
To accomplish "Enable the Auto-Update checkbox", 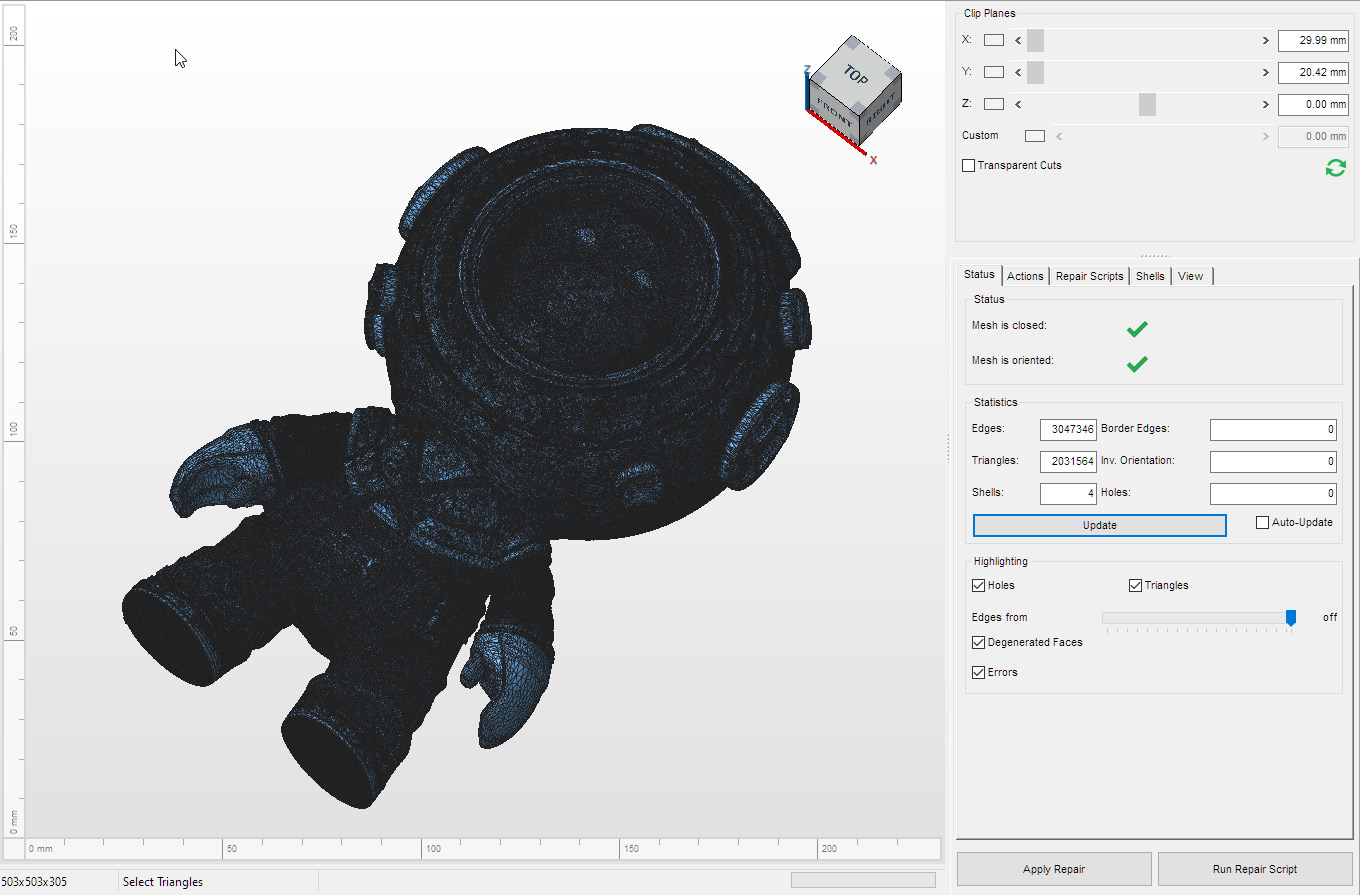I will (x=1262, y=523).
